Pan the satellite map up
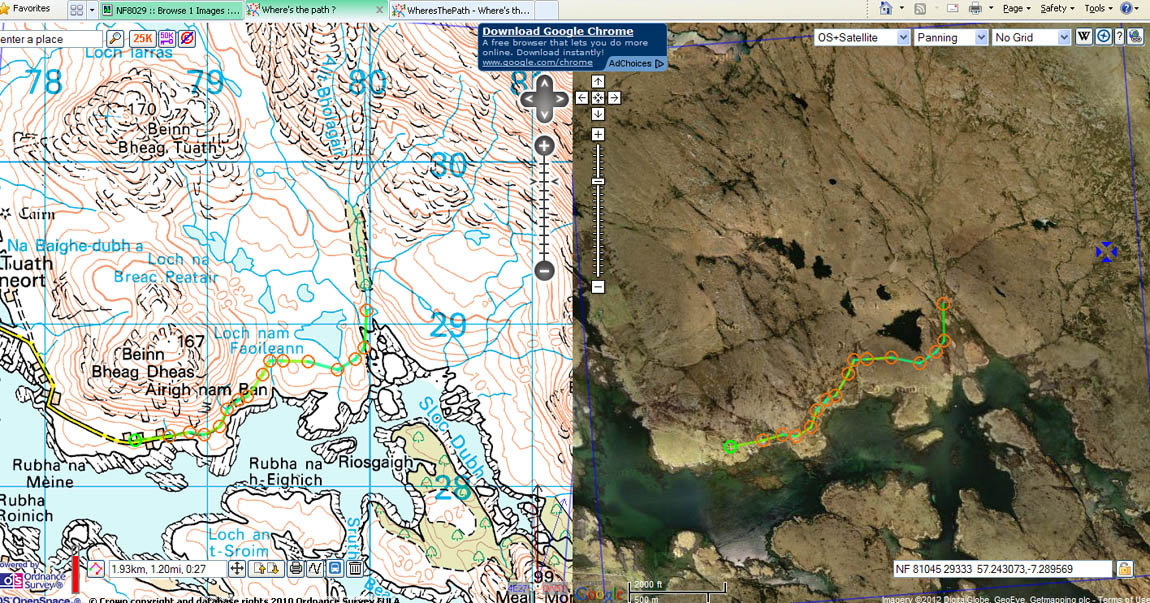This screenshot has width=1150, height=603. coord(598,81)
